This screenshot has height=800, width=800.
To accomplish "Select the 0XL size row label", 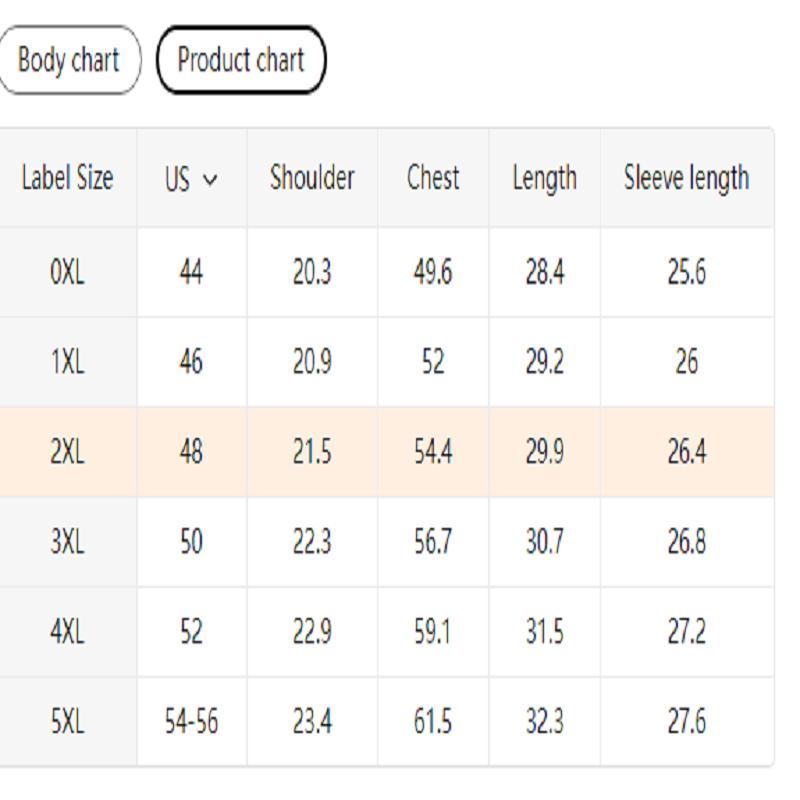I will pyautogui.click(x=67, y=272).
